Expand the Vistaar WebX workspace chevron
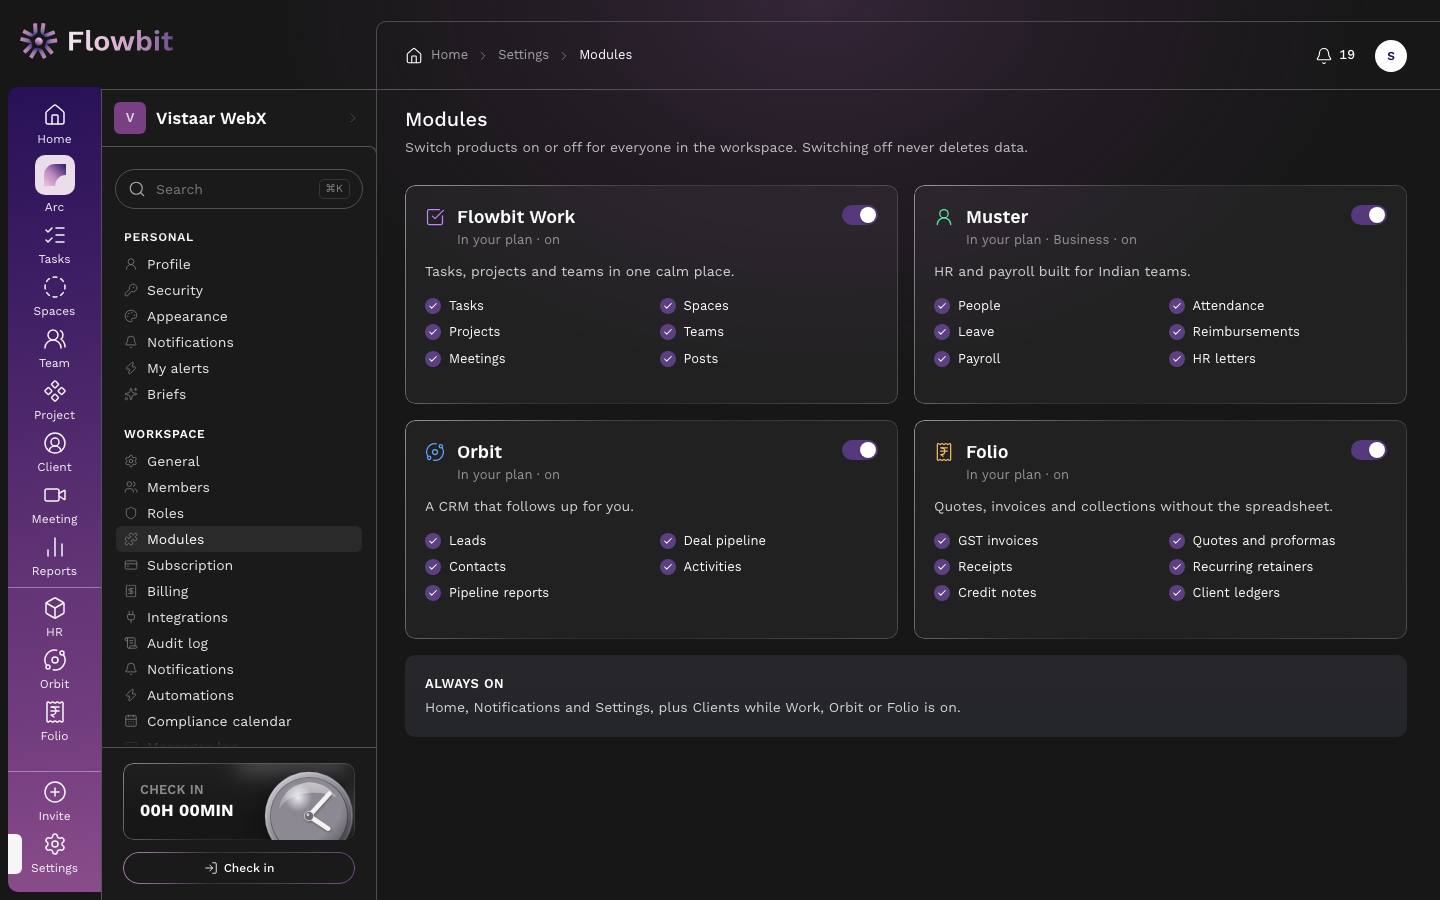 point(353,118)
